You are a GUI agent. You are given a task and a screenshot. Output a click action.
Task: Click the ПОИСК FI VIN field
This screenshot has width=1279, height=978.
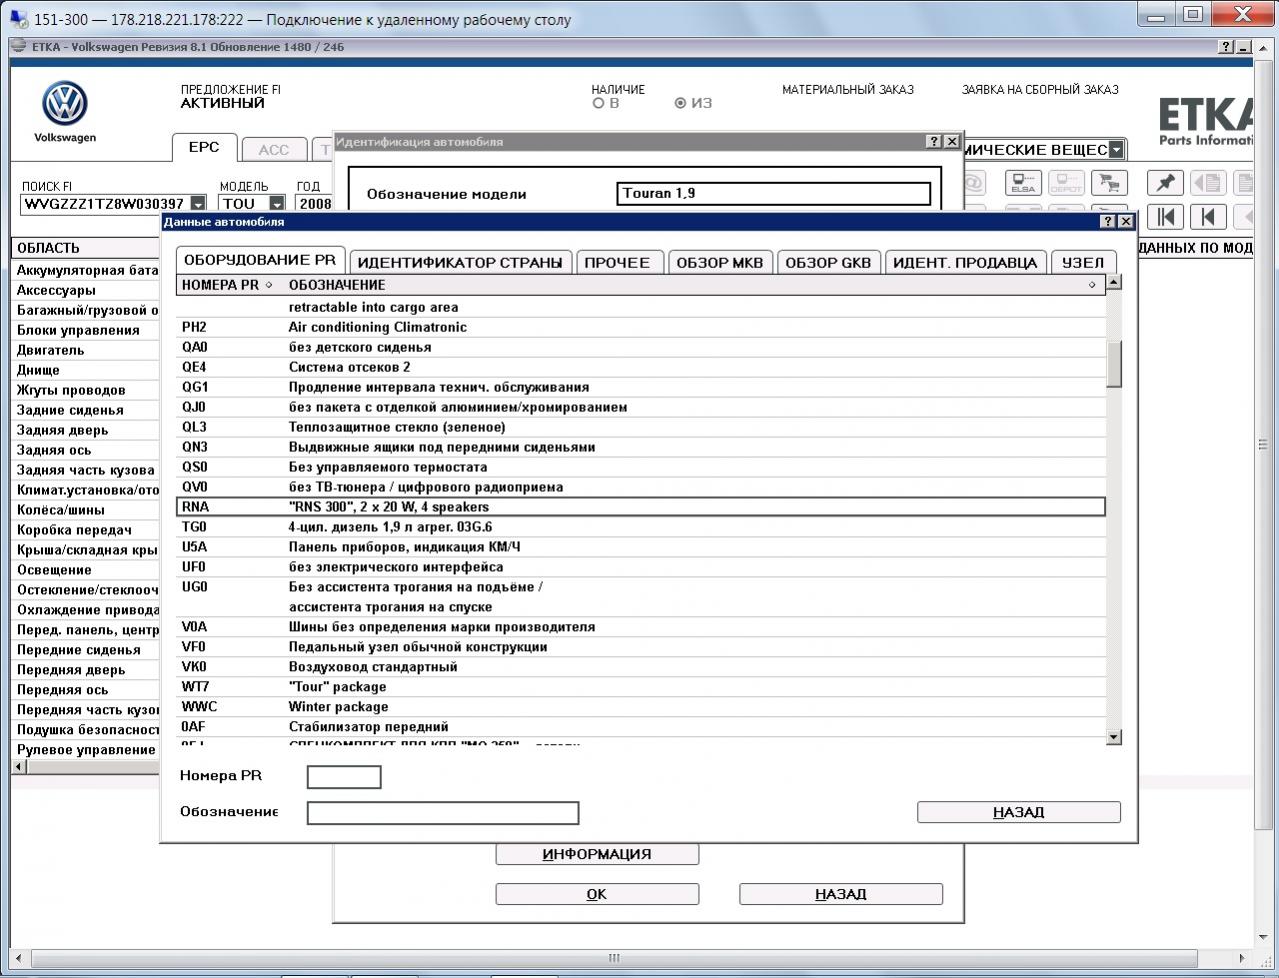point(105,204)
